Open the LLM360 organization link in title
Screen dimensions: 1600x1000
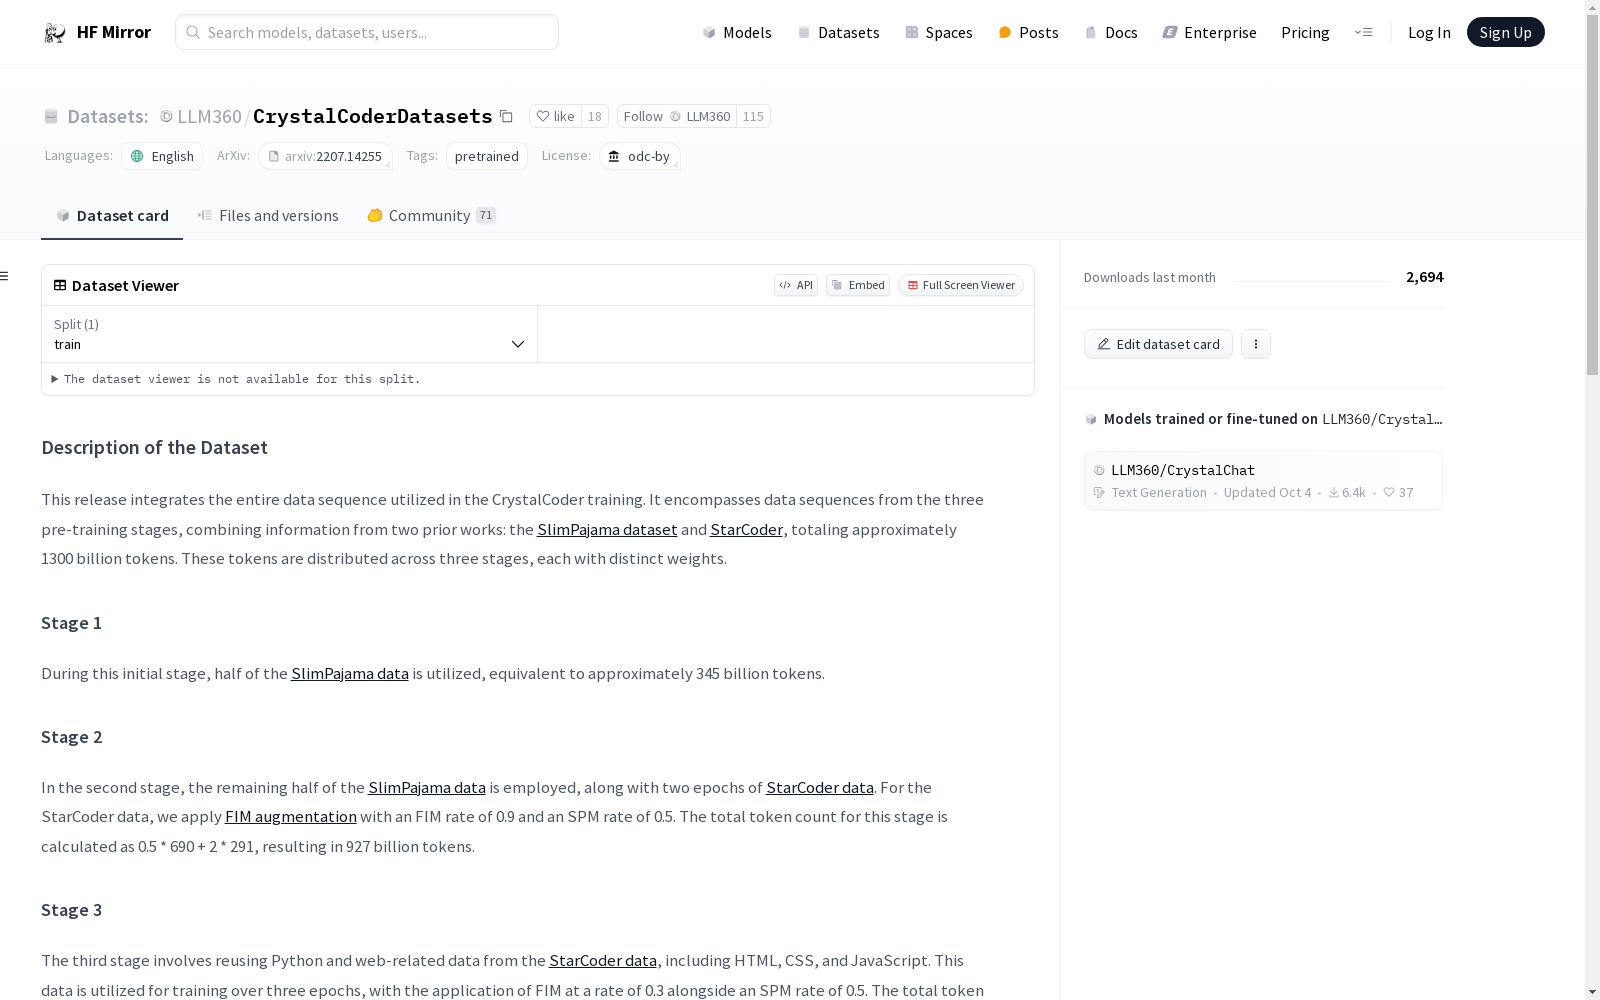coord(209,117)
